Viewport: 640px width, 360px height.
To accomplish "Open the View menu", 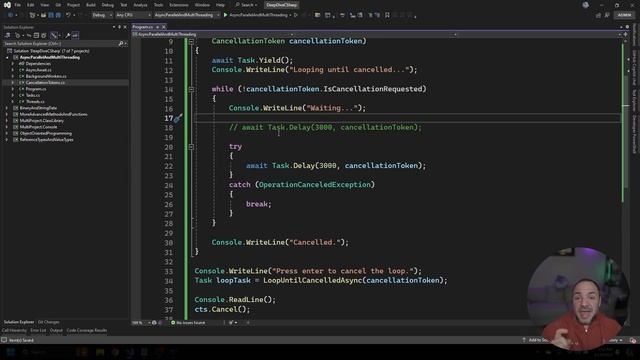I will point(44,5).
